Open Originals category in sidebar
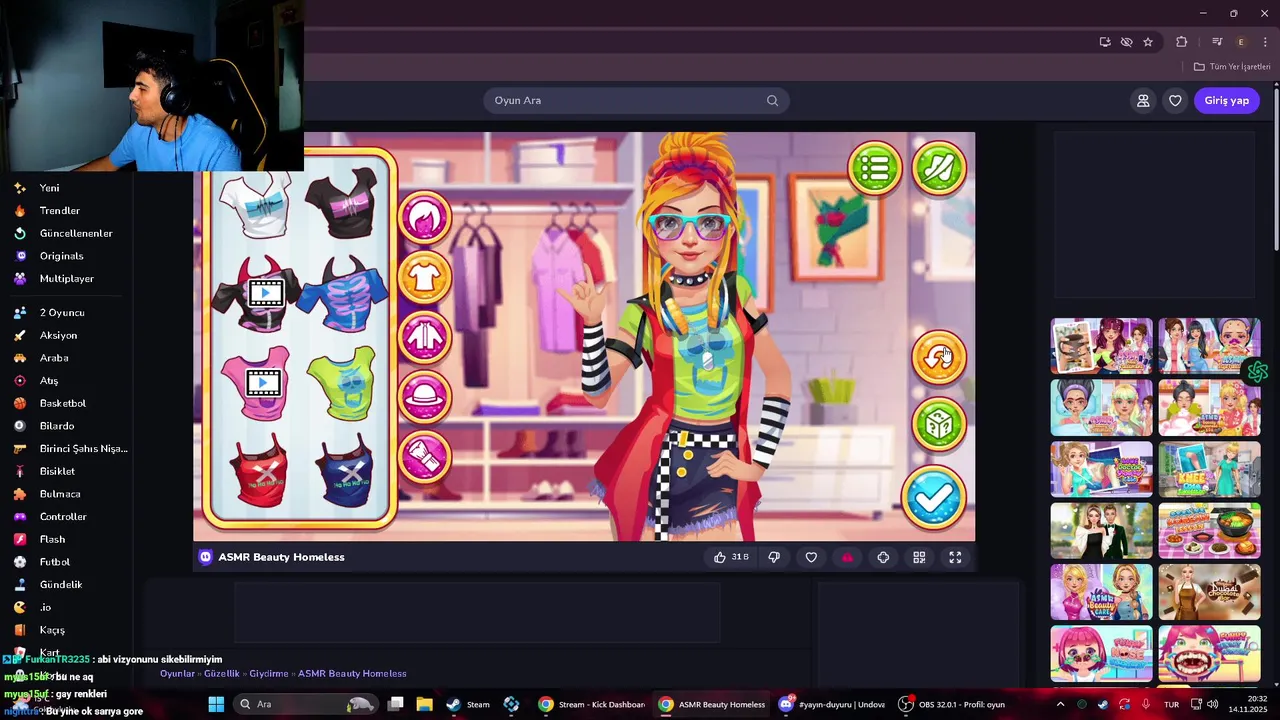Viewport: 1280px width, 720px height. pyautogui.click(x=61, y=256)
